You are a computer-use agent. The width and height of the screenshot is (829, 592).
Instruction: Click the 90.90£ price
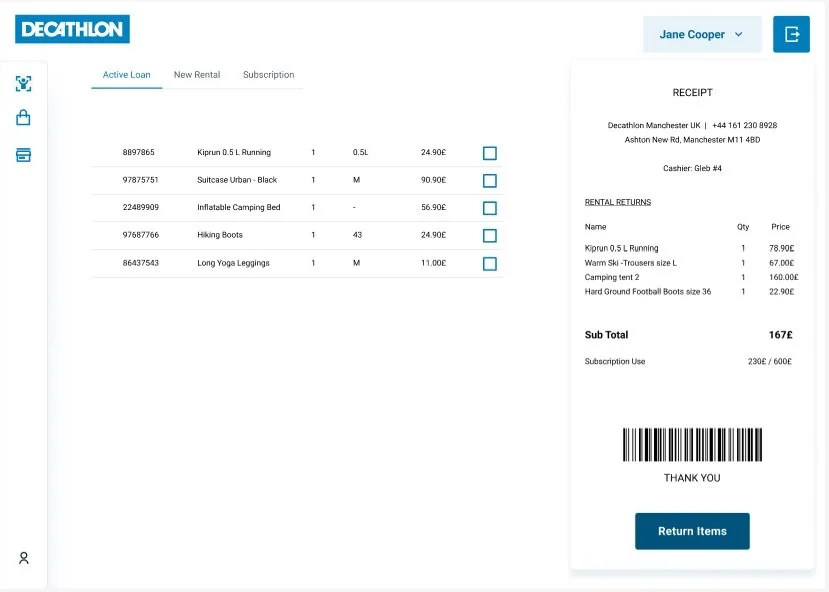click(434, 180)
